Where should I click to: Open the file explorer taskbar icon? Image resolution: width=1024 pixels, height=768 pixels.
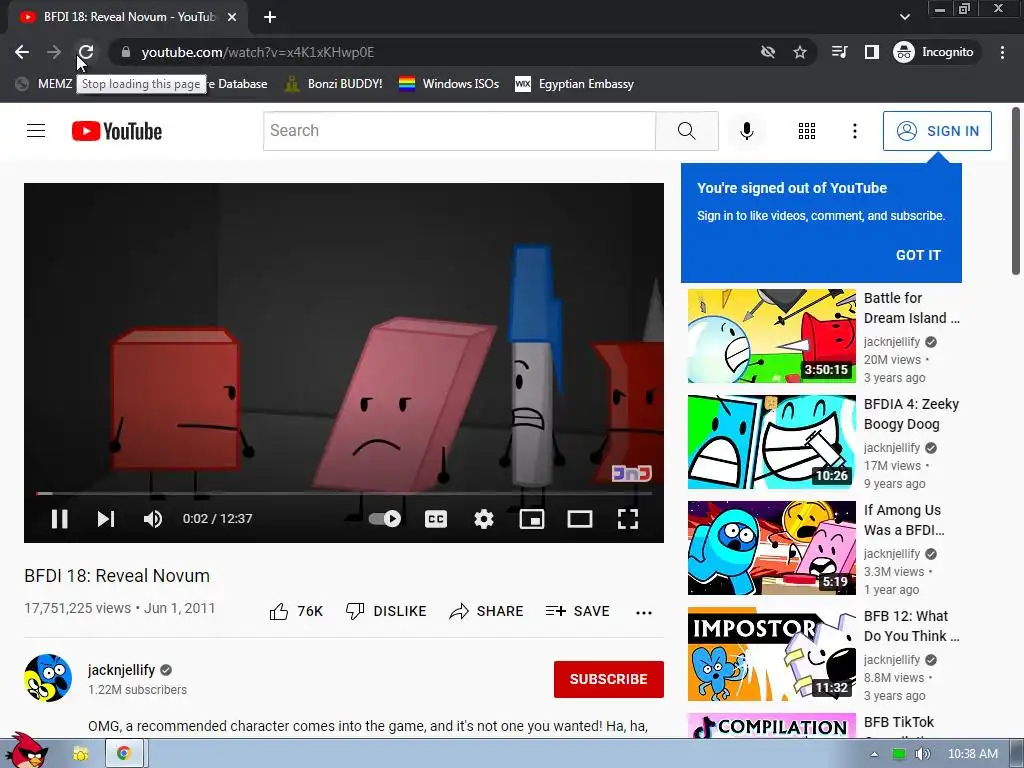[80, 754]
